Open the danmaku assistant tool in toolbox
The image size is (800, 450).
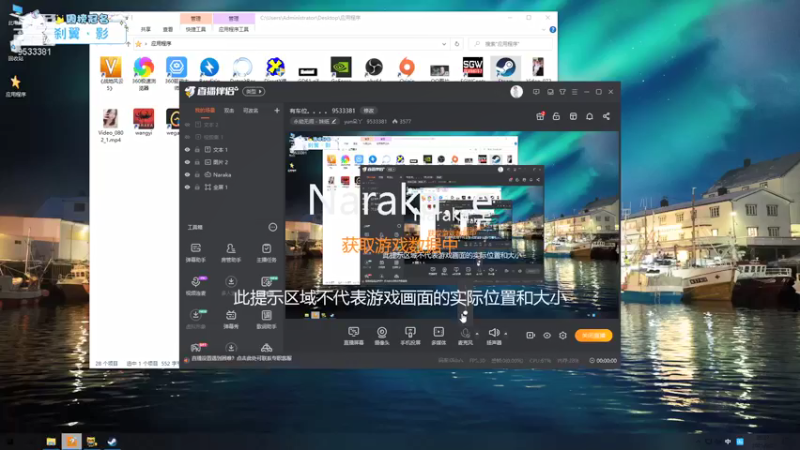195,252
